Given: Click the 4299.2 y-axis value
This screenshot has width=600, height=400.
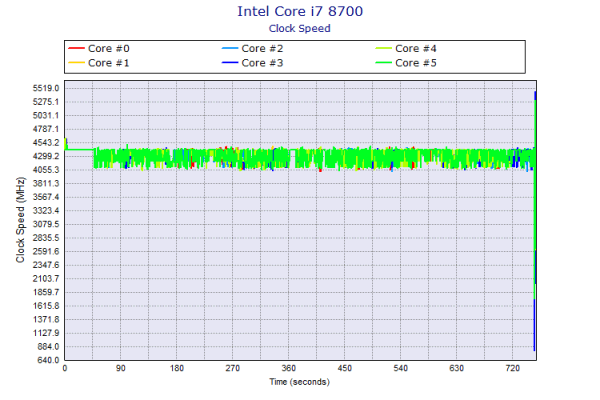Looking at the screenshot, I should (46, 156).
